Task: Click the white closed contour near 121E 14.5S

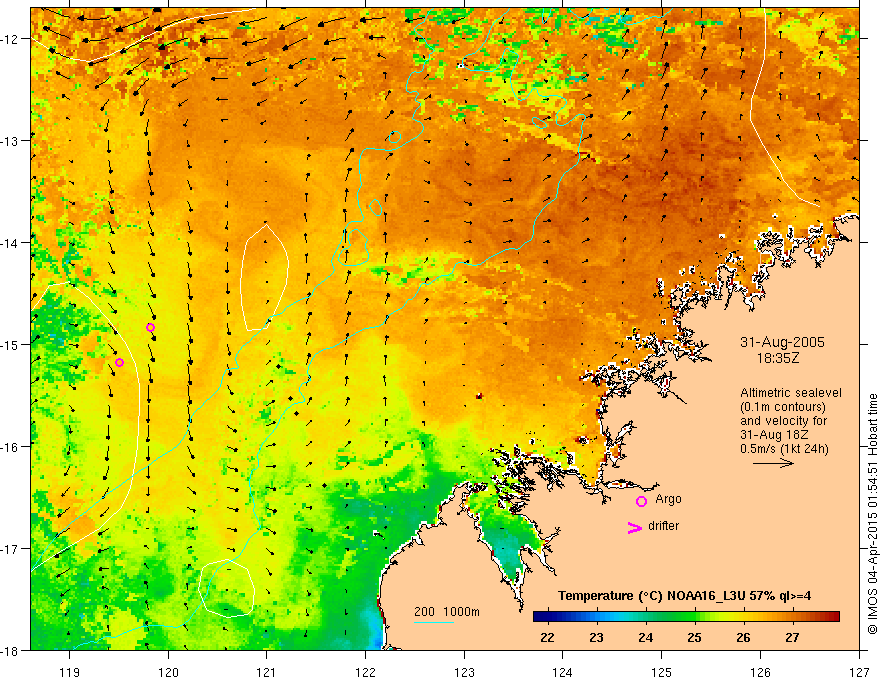Action: [x=264, y=277]
